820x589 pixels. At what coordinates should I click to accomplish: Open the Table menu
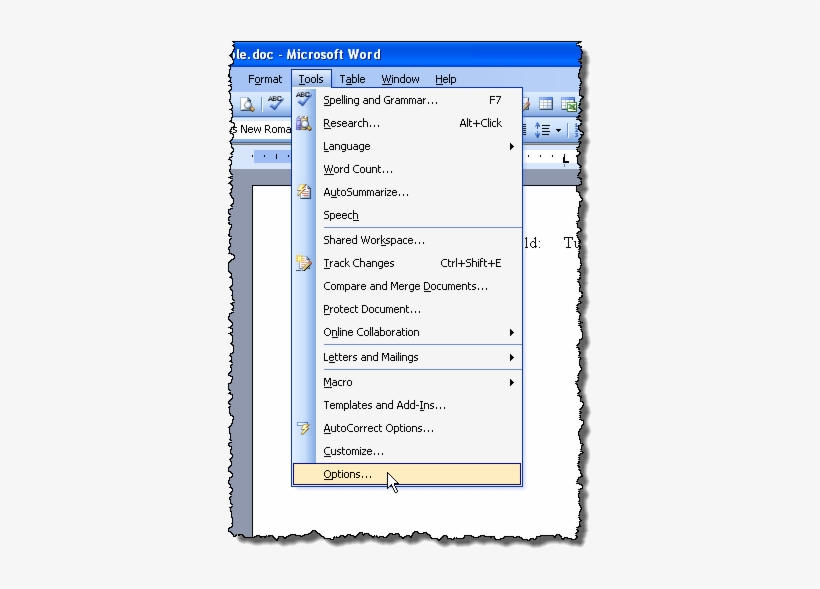point(352,79)
